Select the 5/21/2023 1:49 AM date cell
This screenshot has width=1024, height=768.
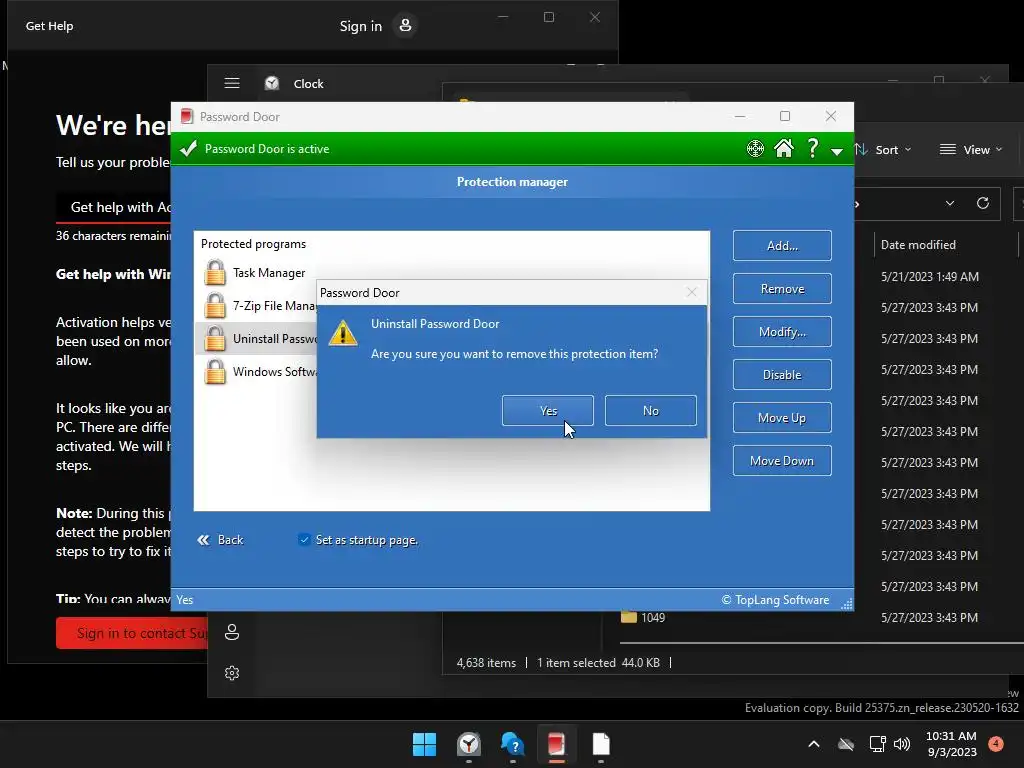(929, 276)
